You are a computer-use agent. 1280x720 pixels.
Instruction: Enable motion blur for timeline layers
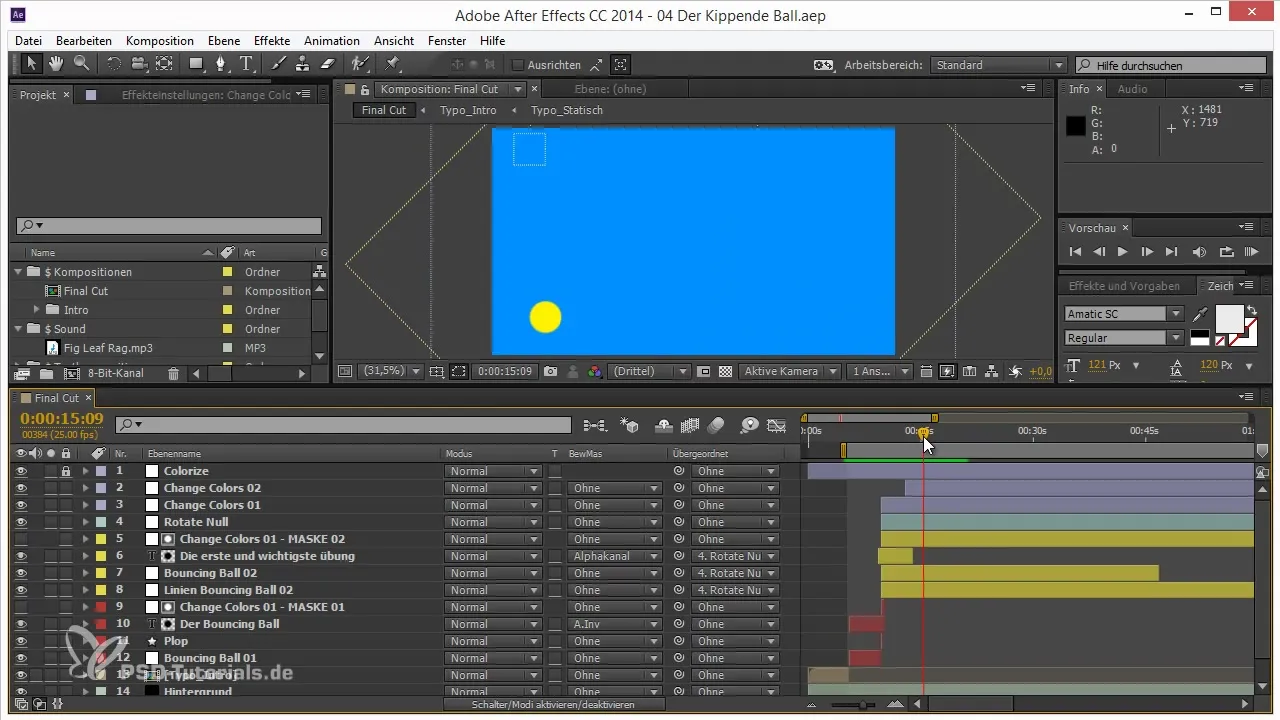[x=715, y=425]
